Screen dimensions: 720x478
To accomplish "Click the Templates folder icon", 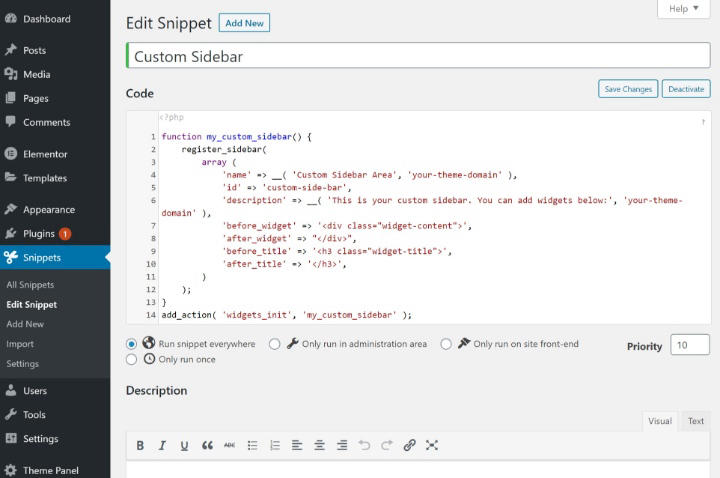I will tap(11, 178).
